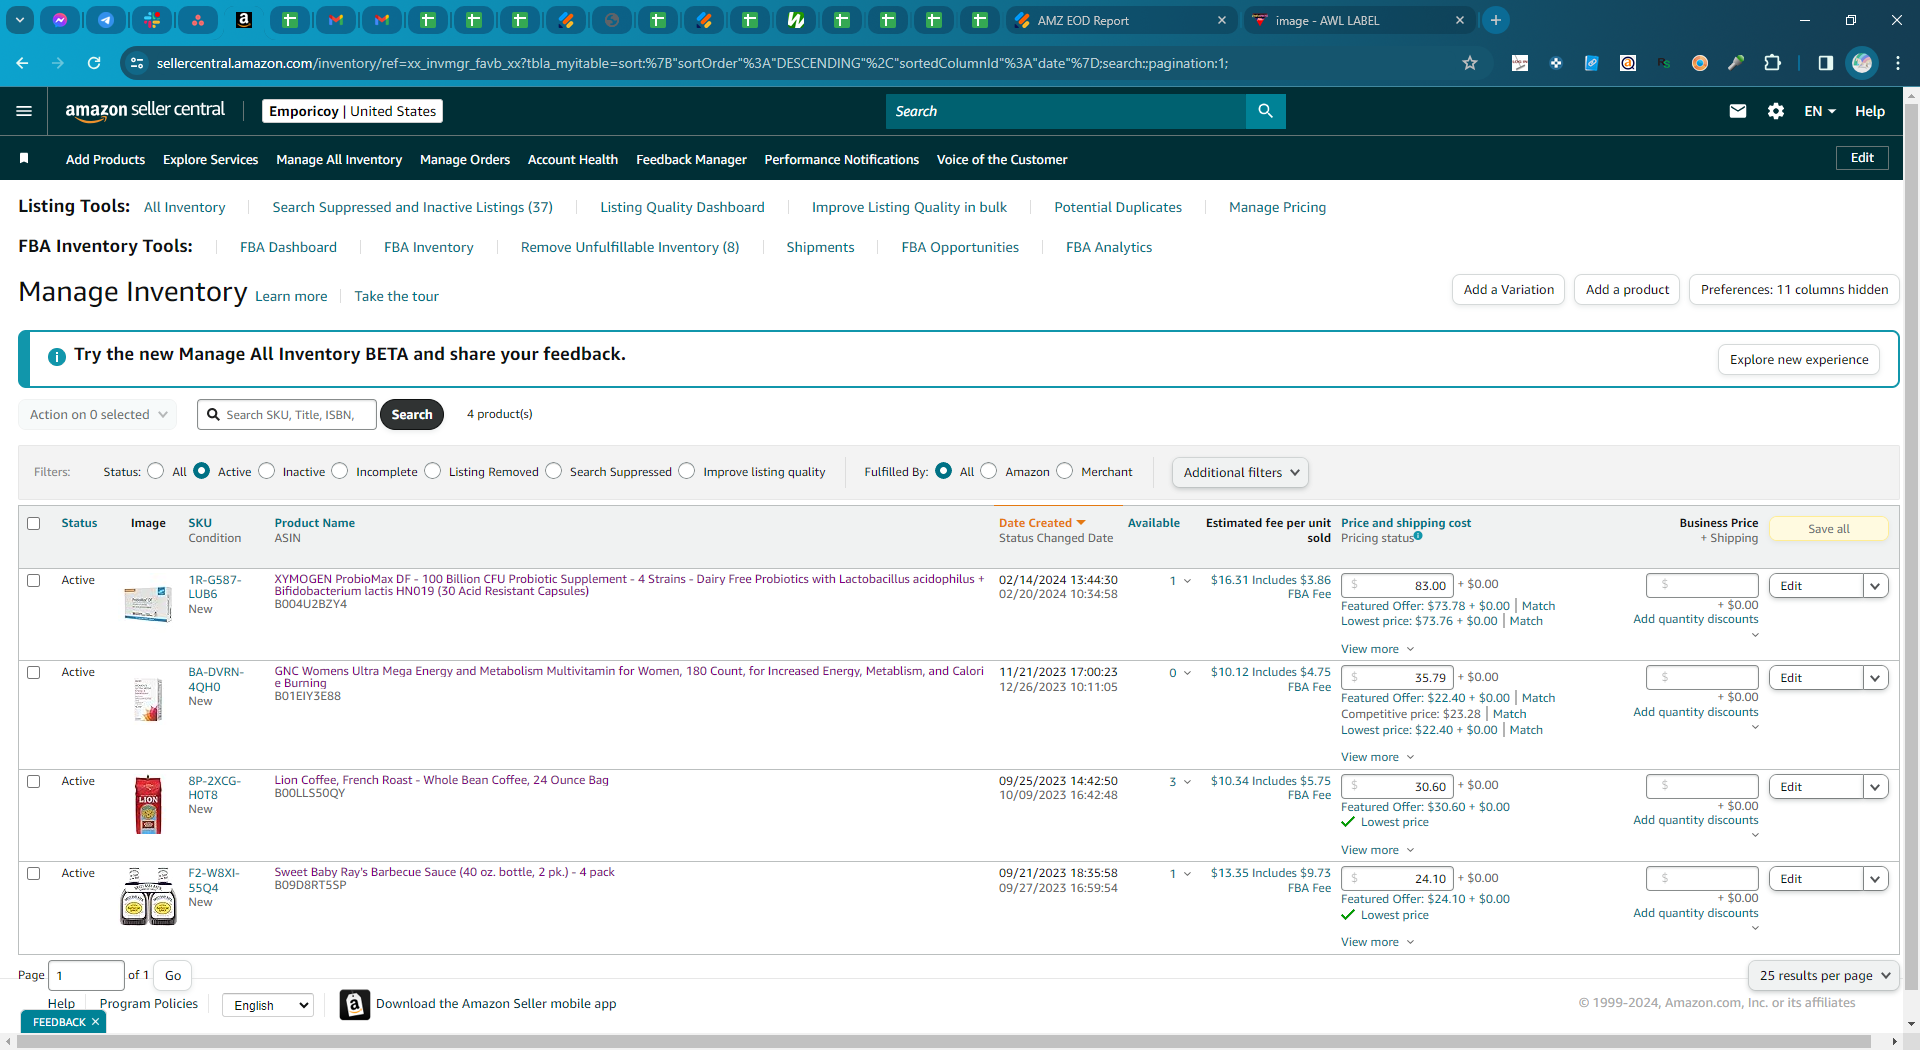The image size is (1920, 1050).
Task: Select the Merchant fulfilled-by radio button
Action: pyautogui.click(x=1065, y=471)
